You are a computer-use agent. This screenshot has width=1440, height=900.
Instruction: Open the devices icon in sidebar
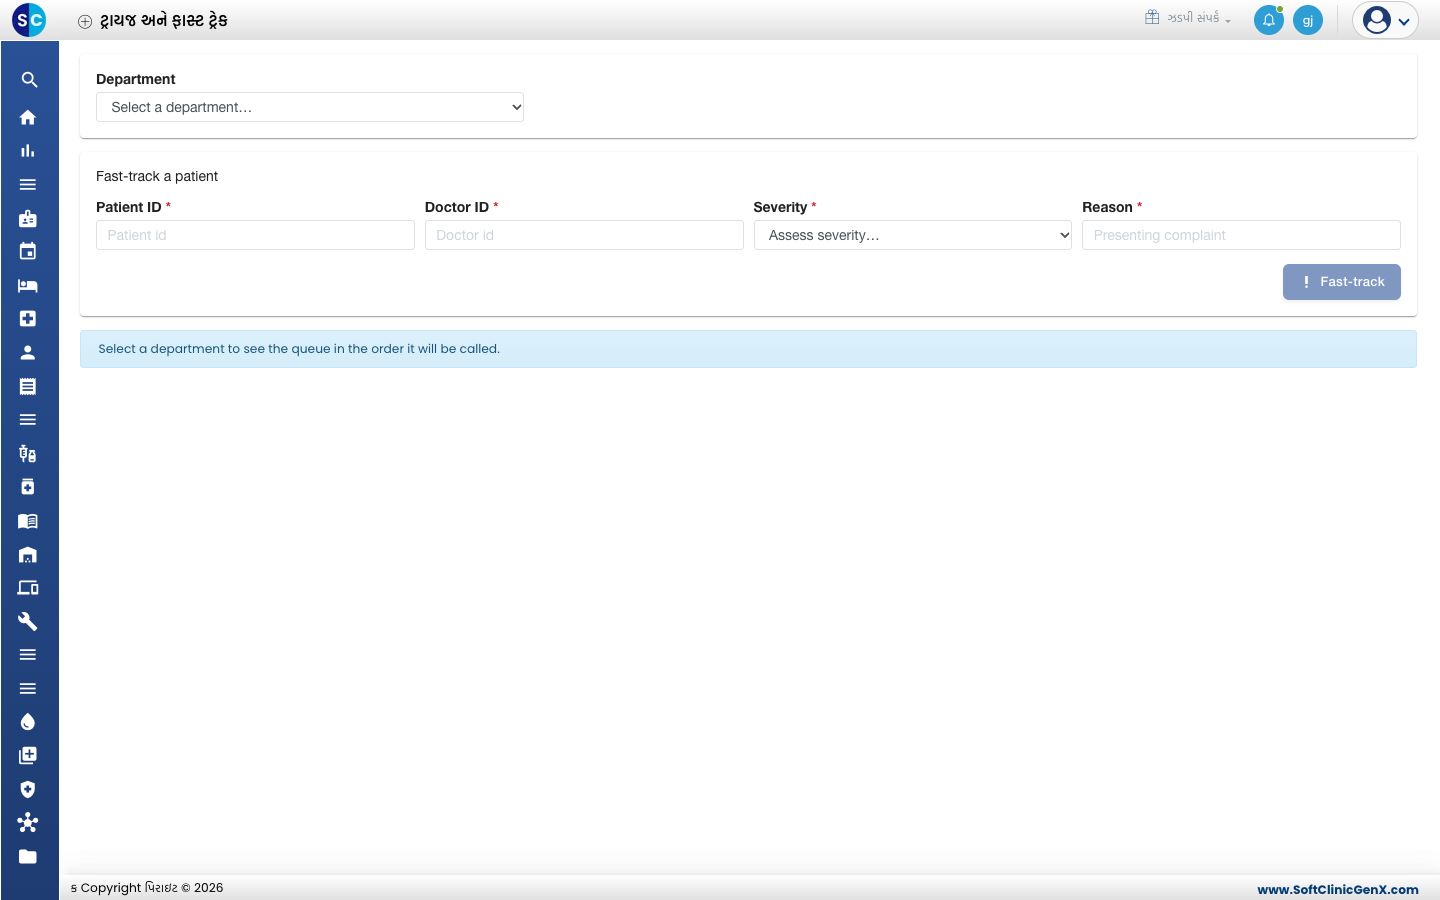(x=28, y=588)
